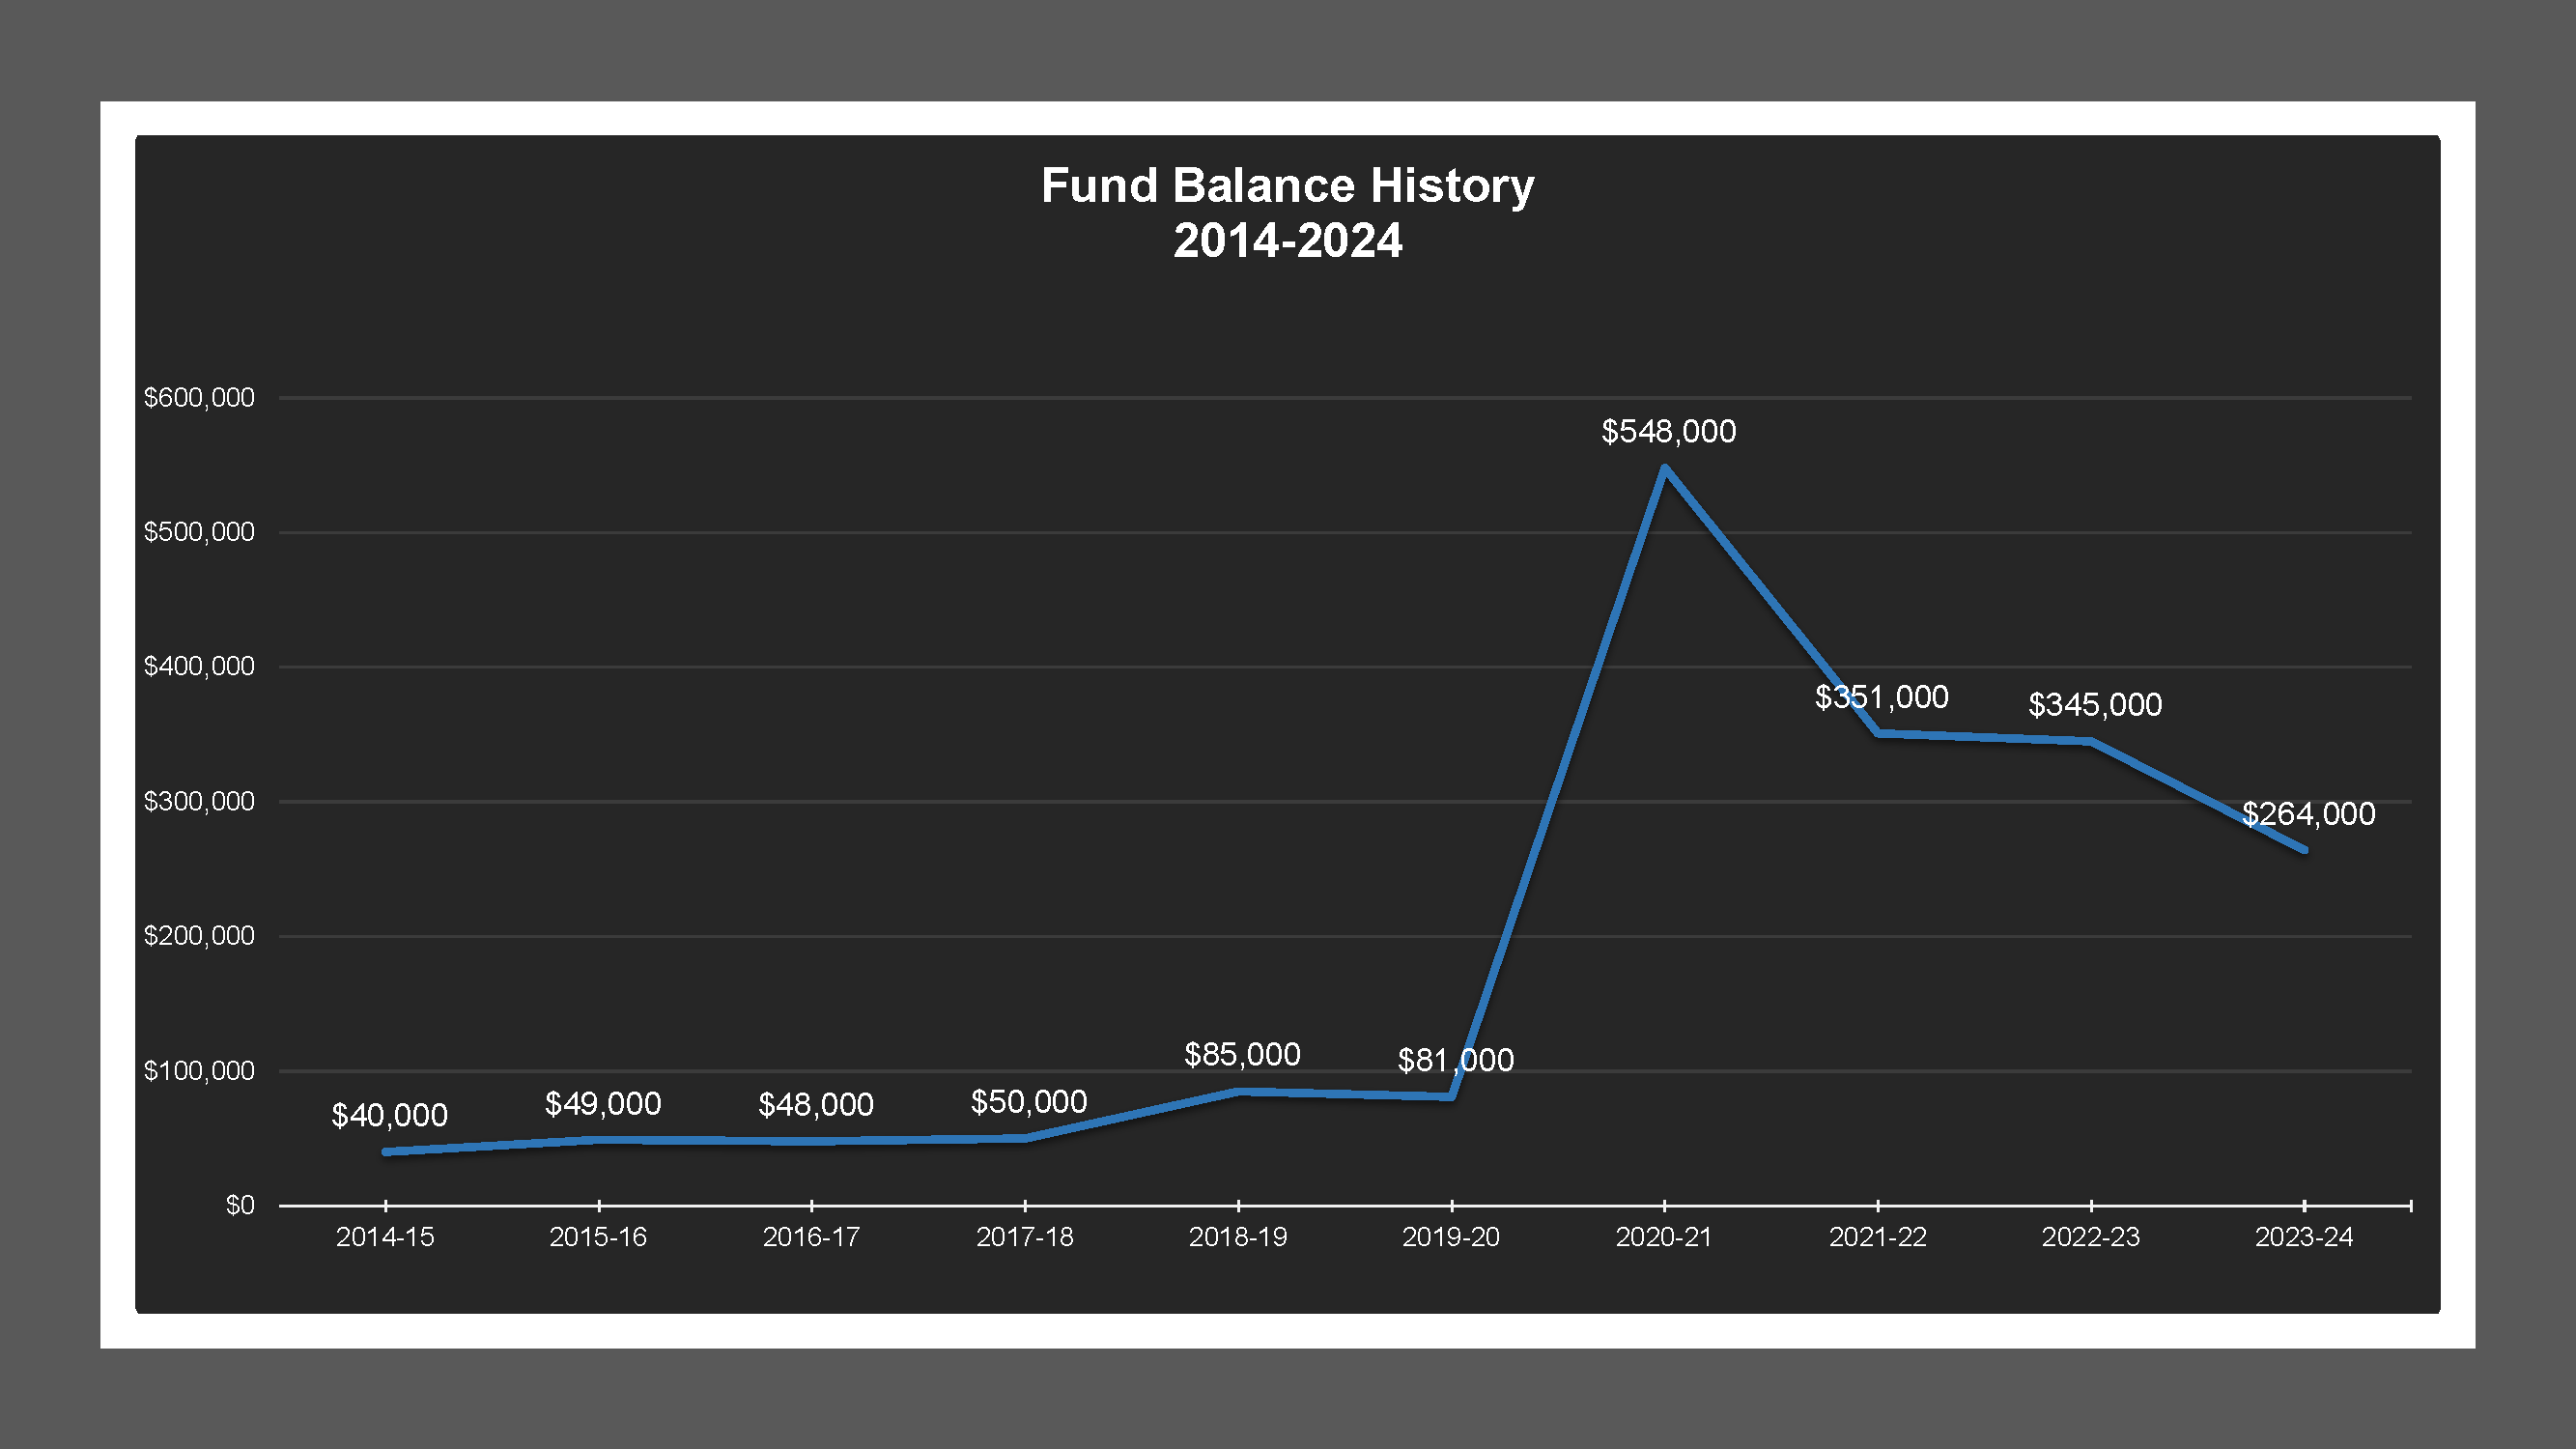This screenshot has height=1449, width=2576.
Task: Select the $264,000 data label
Action: 2308,814
